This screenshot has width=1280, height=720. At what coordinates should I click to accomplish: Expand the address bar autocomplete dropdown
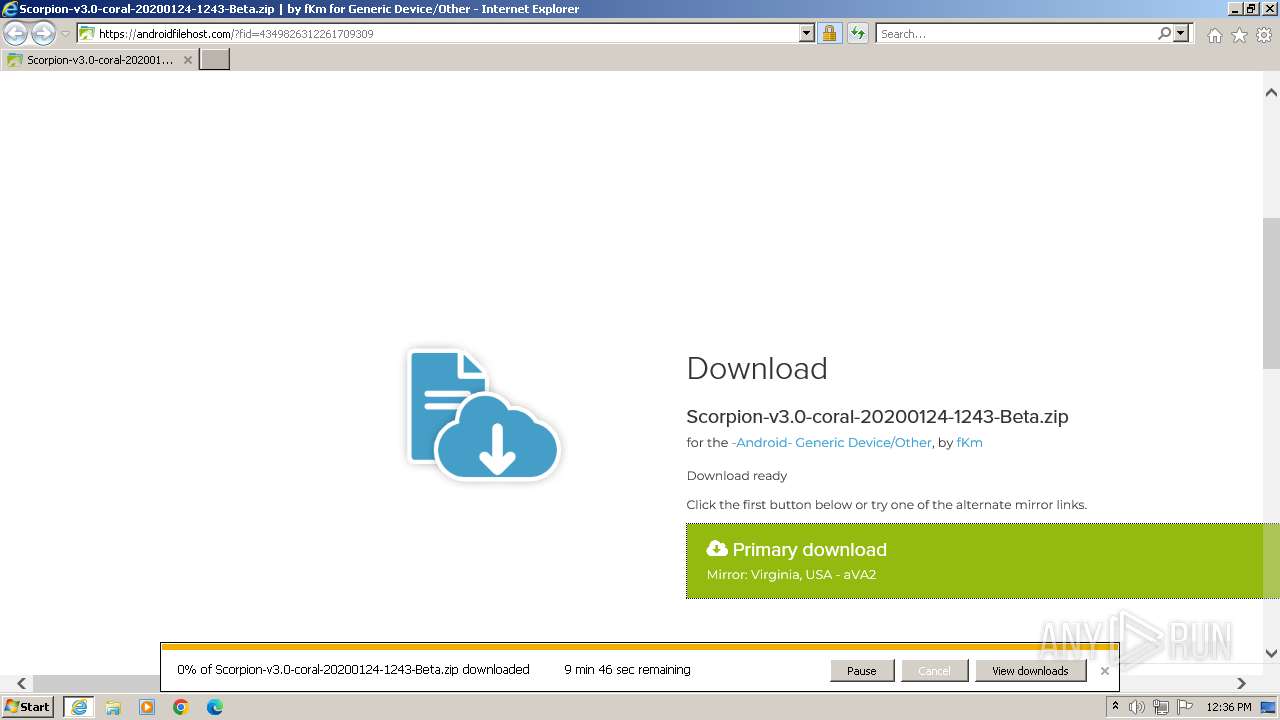tap(807, 33)
